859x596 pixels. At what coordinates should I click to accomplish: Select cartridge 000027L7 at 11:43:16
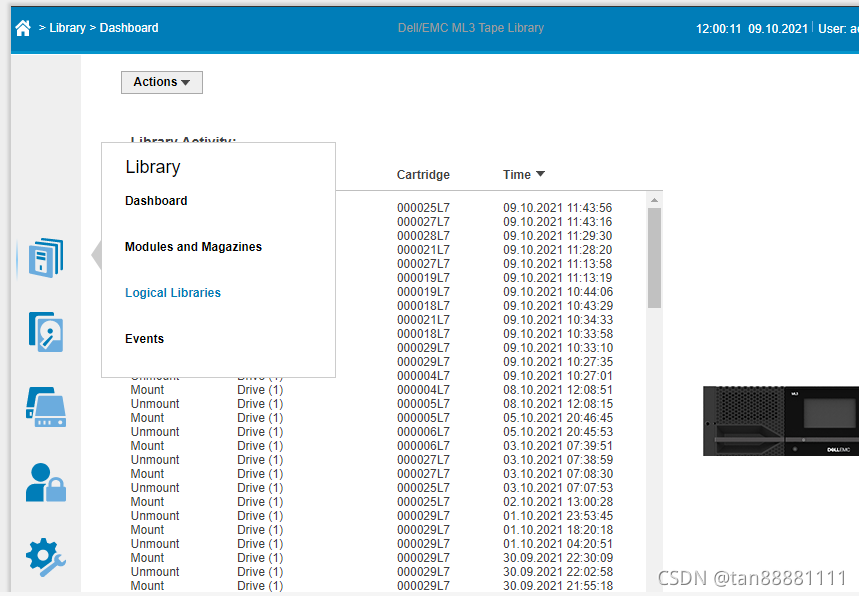click(423, 222)
